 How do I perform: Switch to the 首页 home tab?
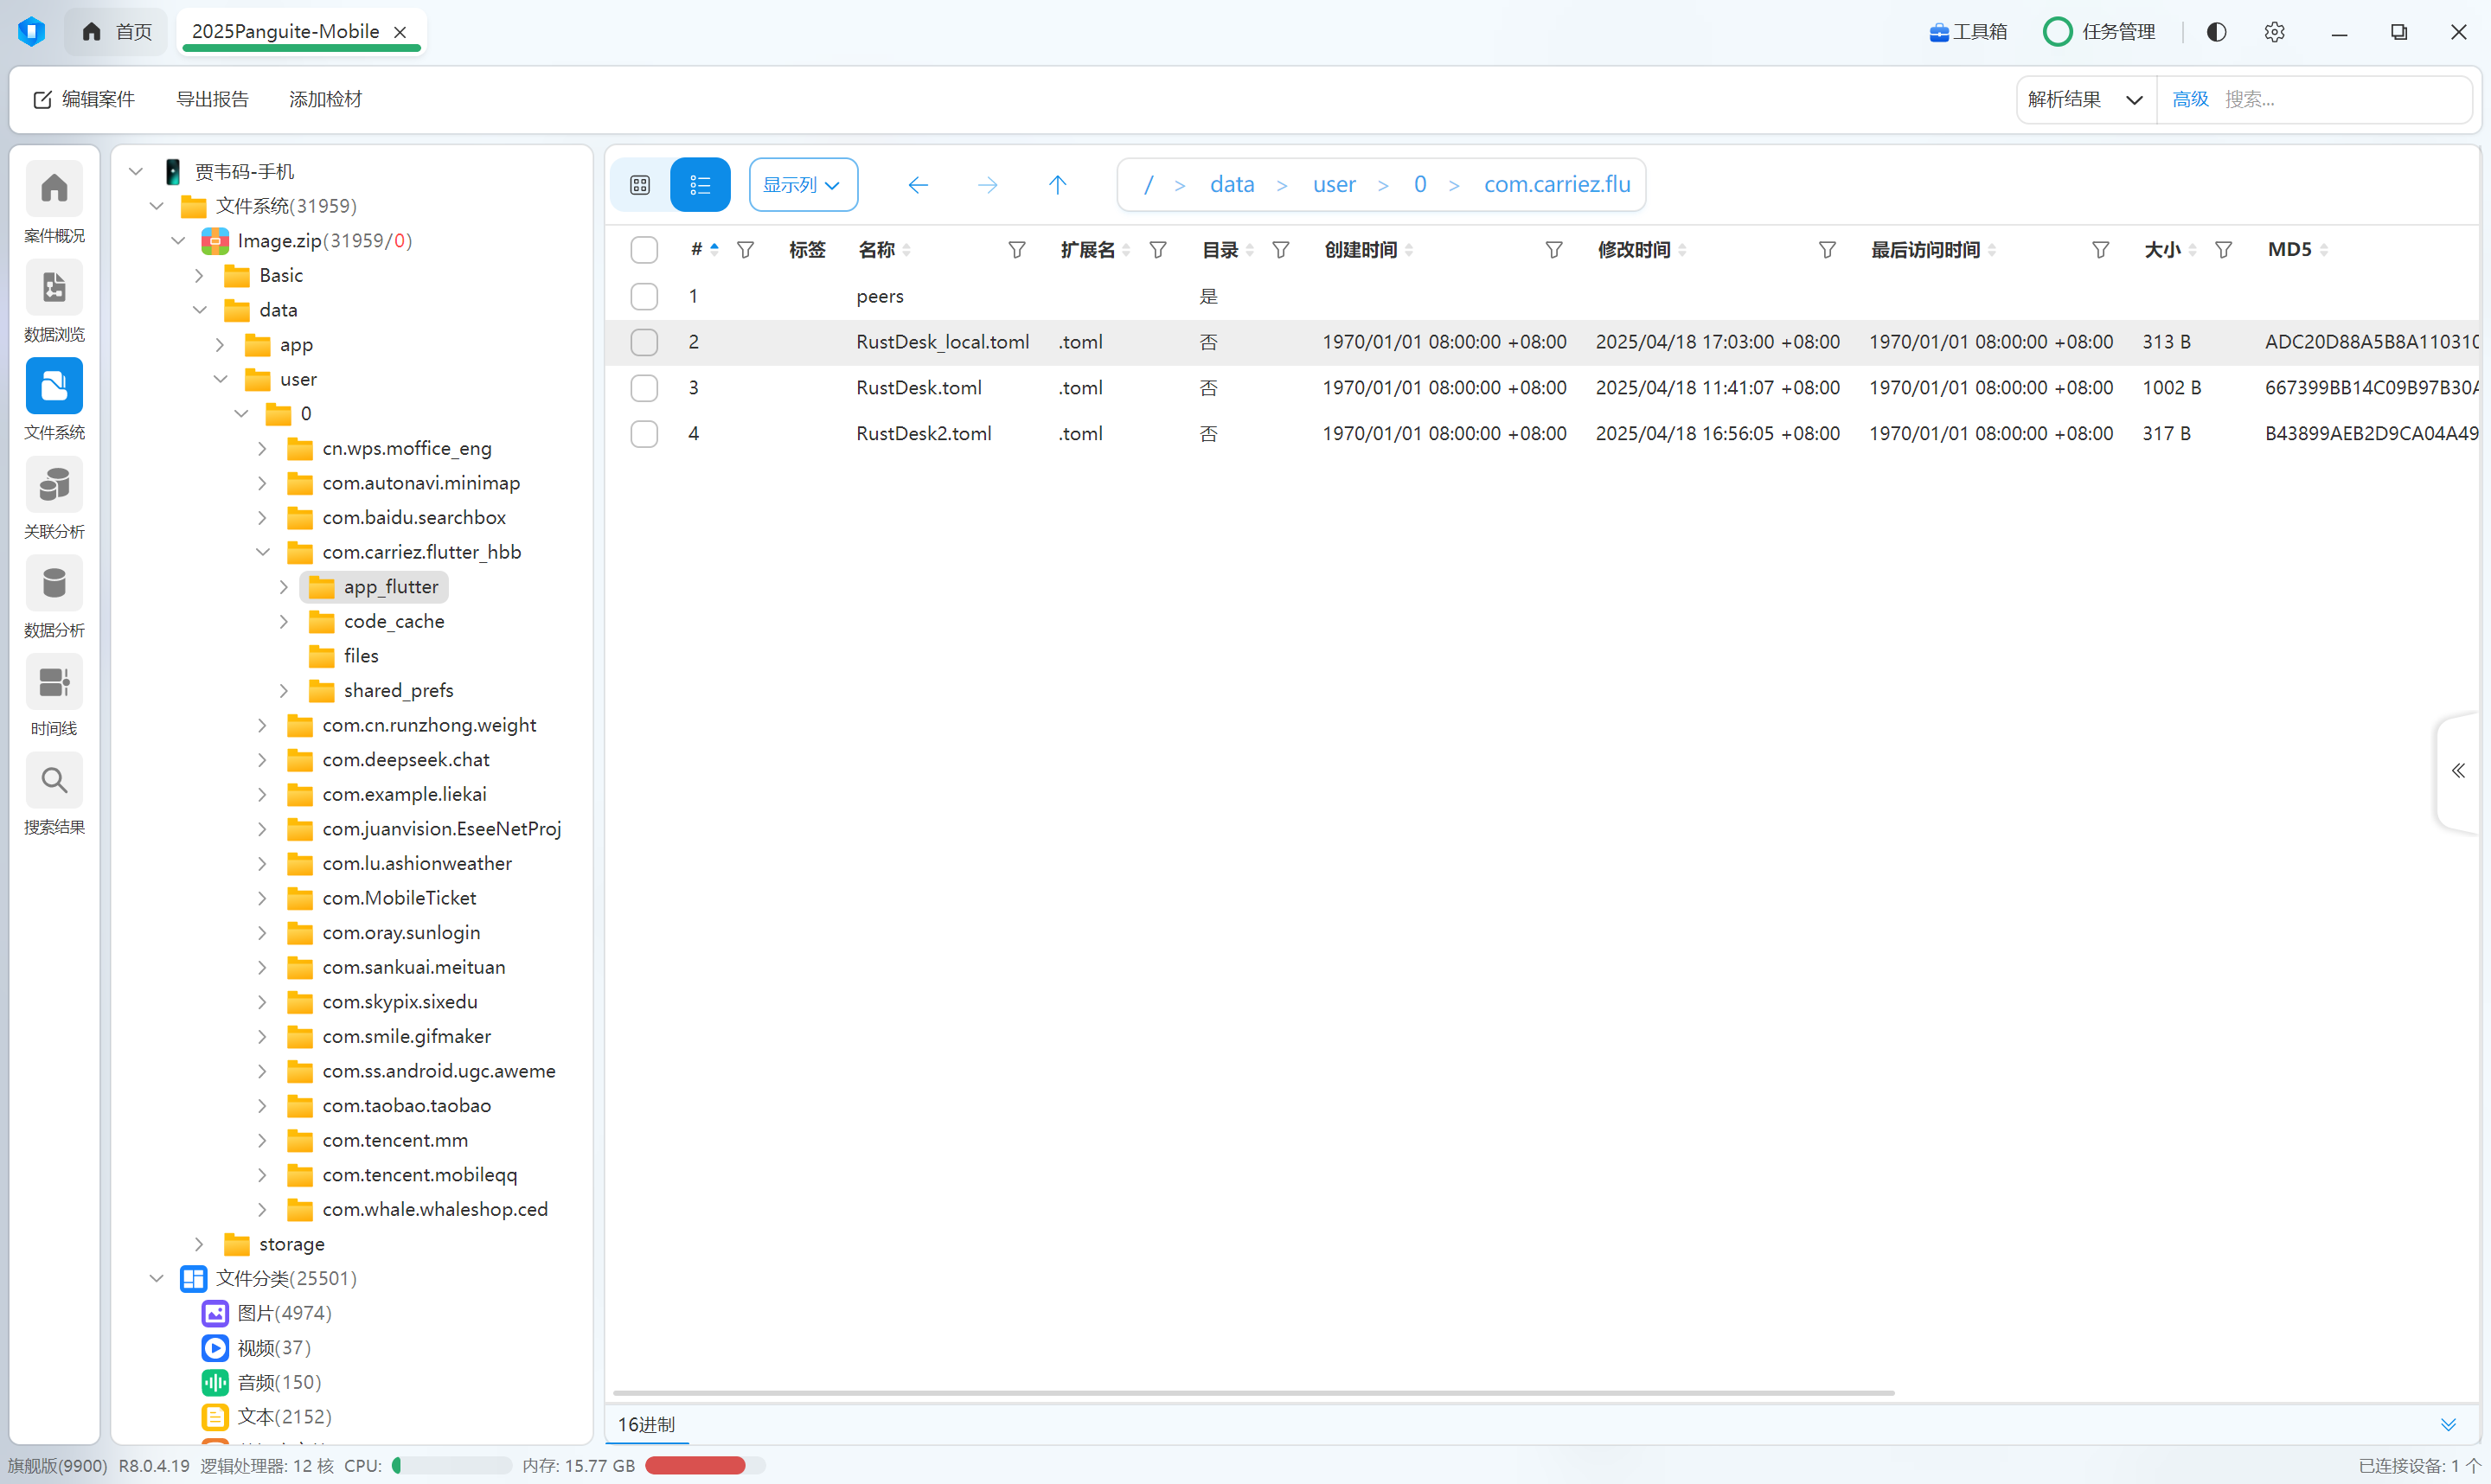(117, 32)
